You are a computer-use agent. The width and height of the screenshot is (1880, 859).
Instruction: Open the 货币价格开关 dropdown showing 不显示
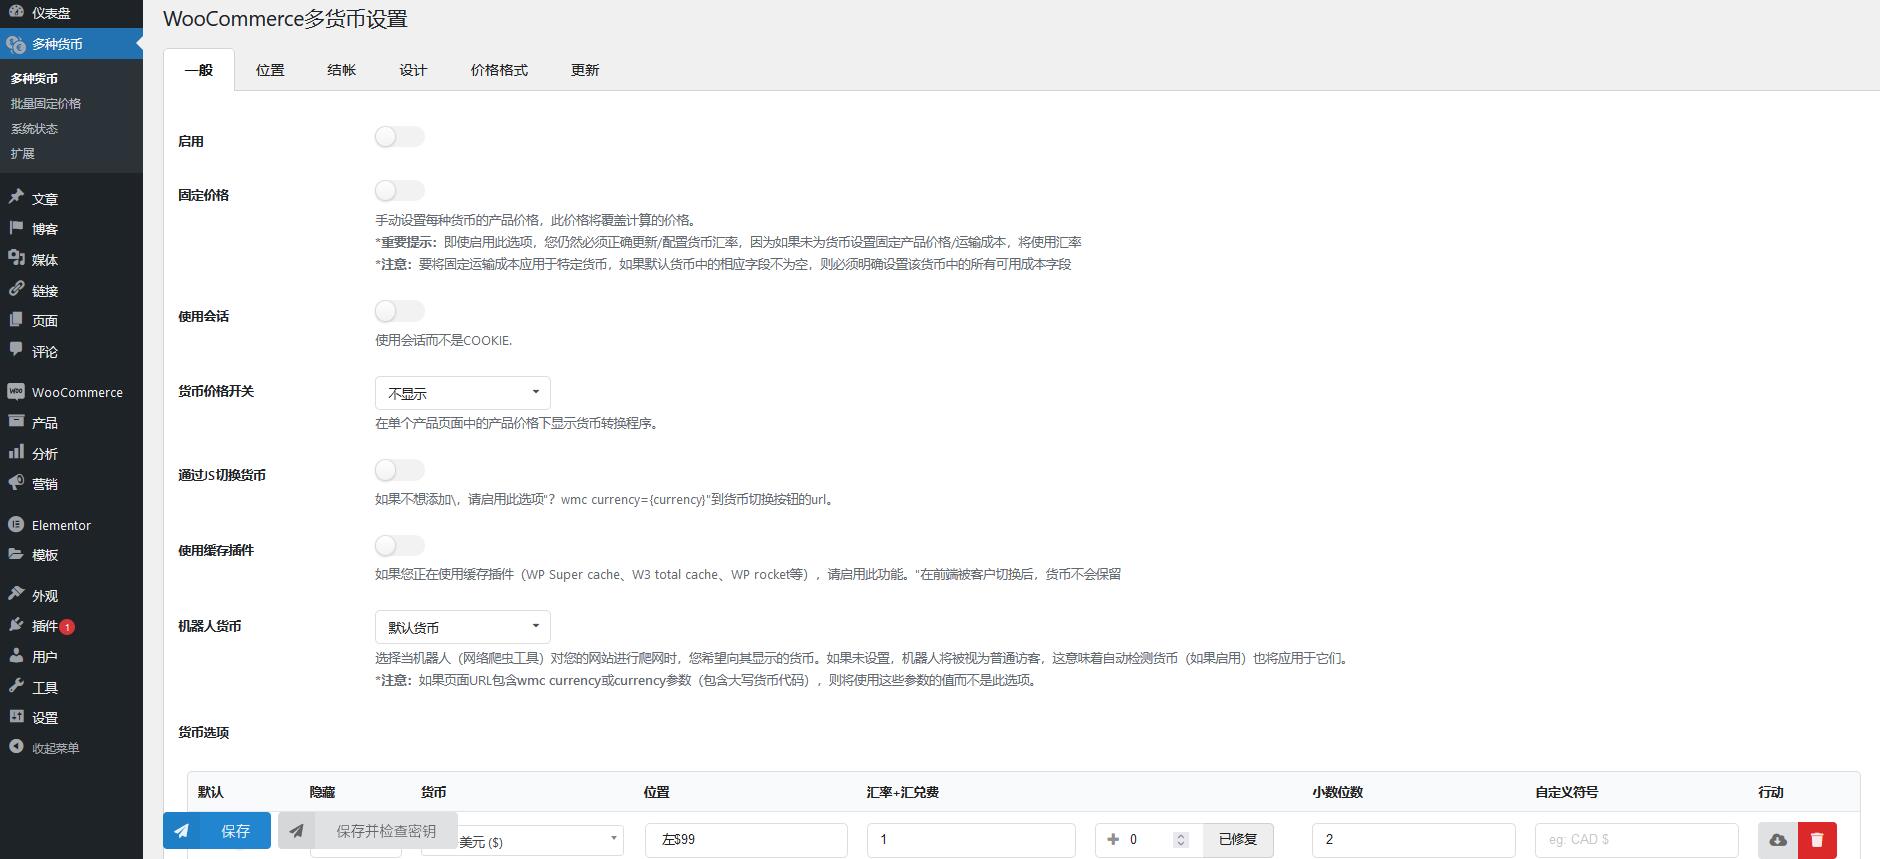(x=462, y=393)
